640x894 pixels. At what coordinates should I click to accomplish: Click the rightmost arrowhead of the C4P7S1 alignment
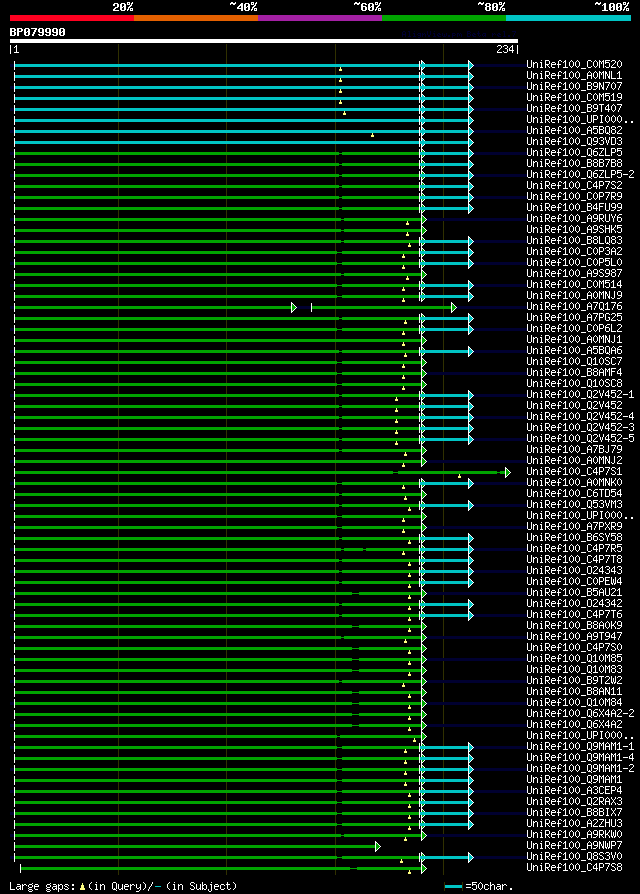coord(507,473)
